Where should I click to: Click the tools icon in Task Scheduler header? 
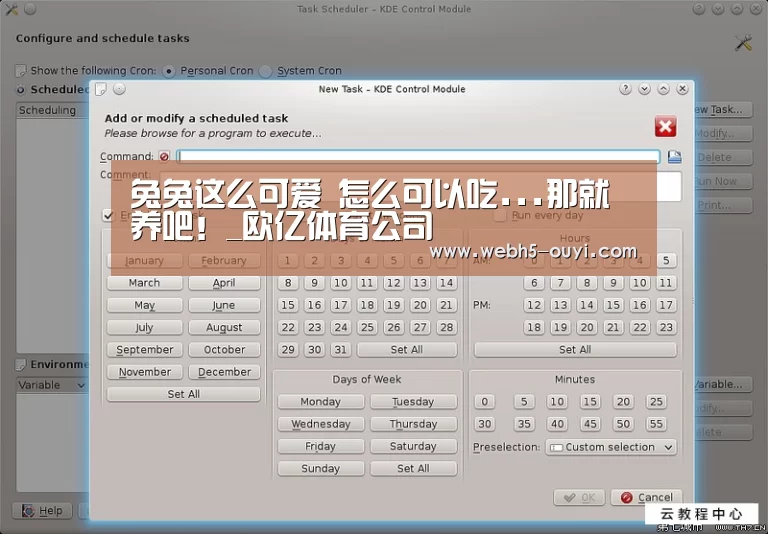[744, 43]
